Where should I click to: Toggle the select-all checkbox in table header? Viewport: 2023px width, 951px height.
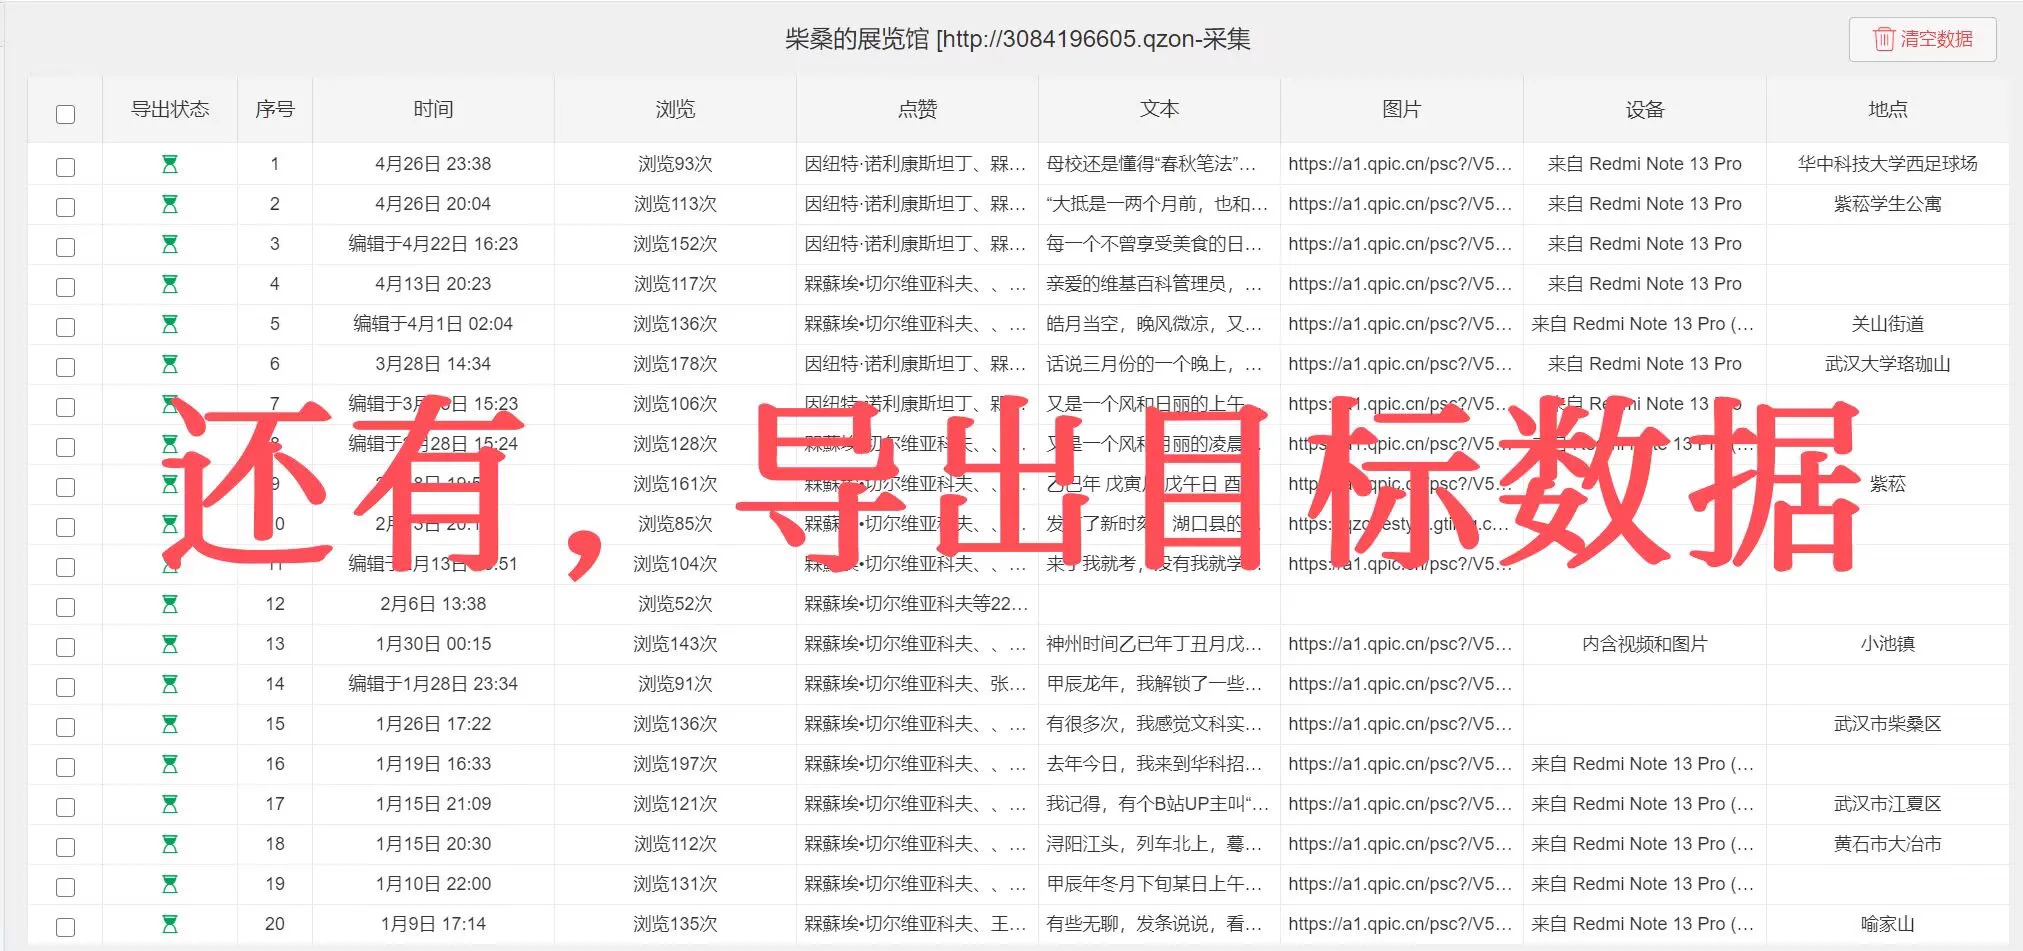(65, 114)
